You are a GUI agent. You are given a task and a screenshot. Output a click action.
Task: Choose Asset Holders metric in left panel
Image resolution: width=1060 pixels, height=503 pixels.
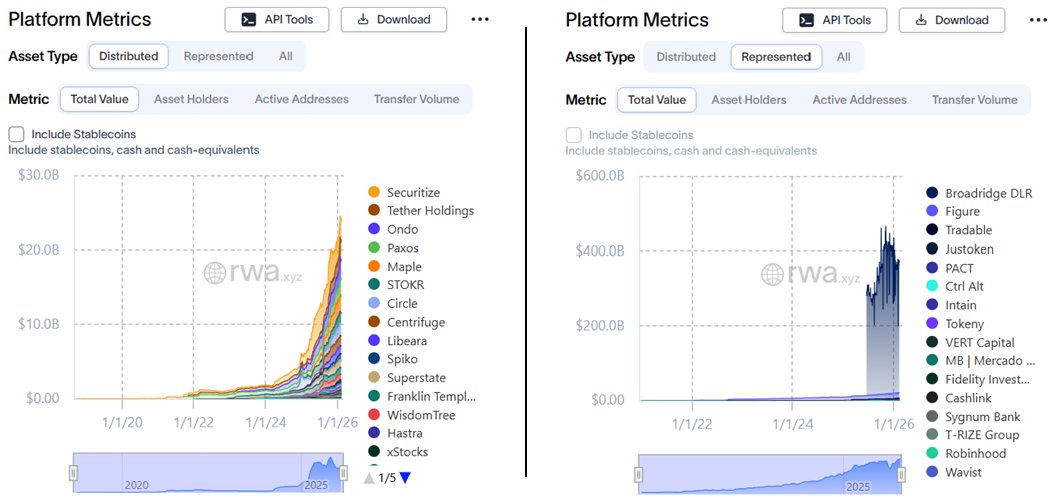tap(191, 99)
